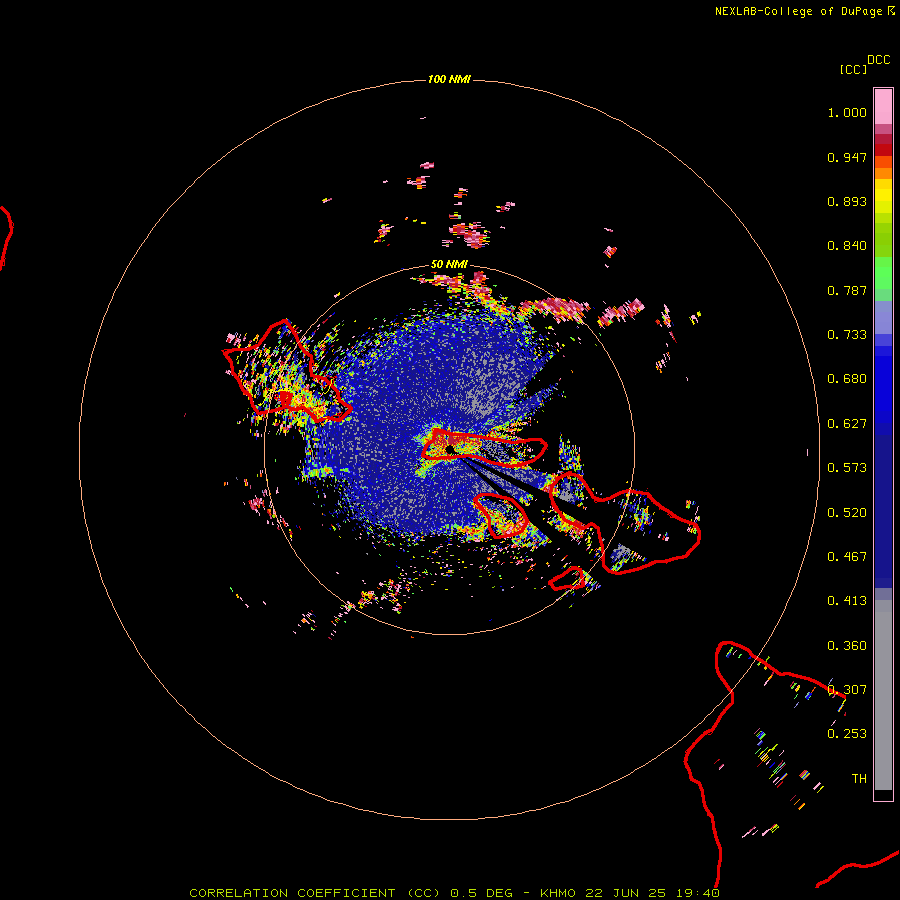
Task: Click the KHMO radar site at the map center
Action: (450, 450)
